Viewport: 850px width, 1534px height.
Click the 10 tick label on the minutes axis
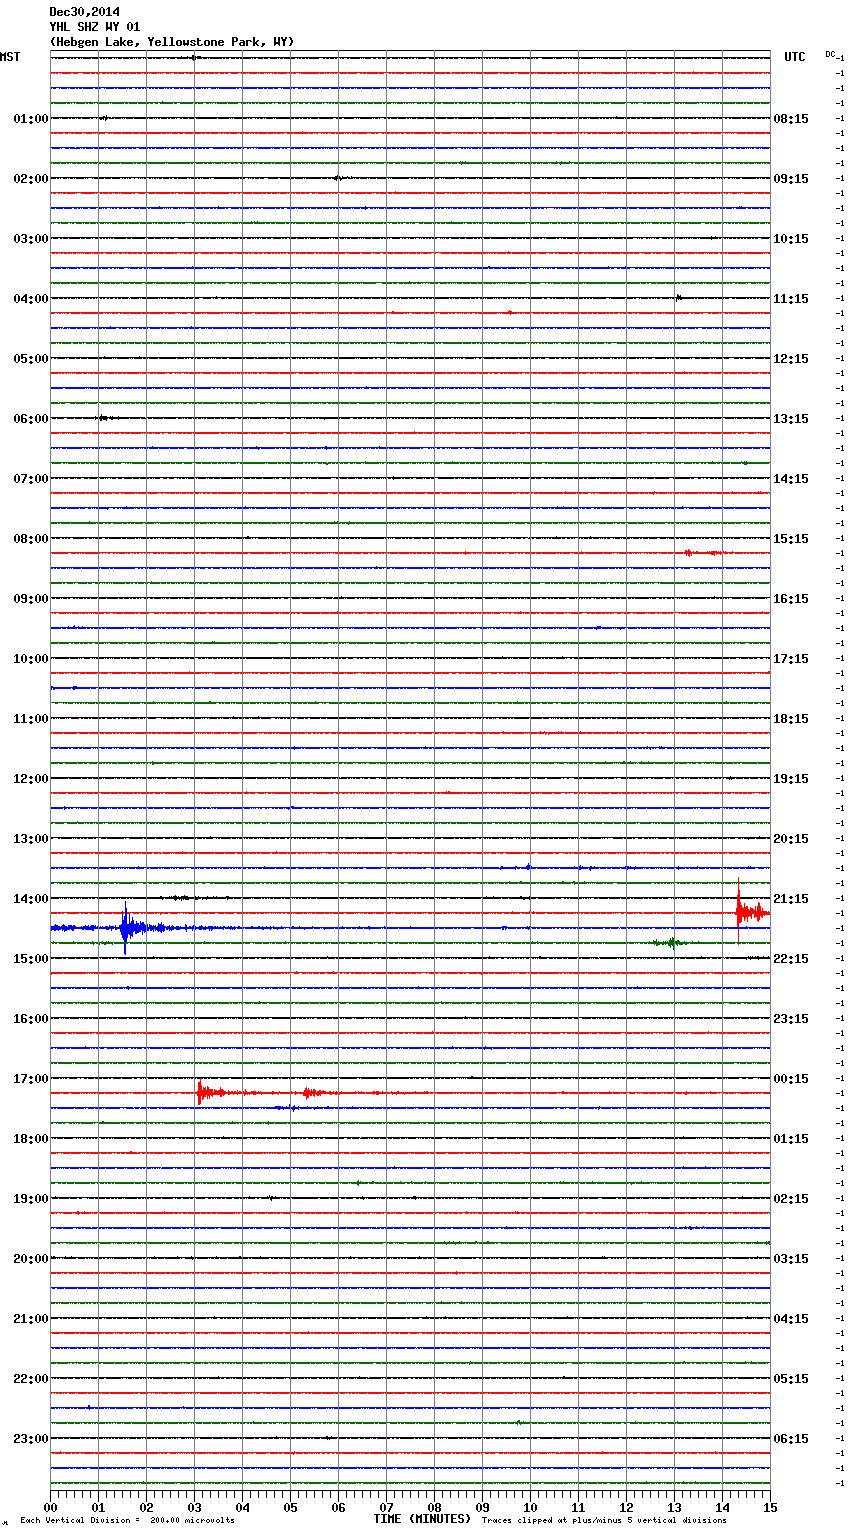530,1507
